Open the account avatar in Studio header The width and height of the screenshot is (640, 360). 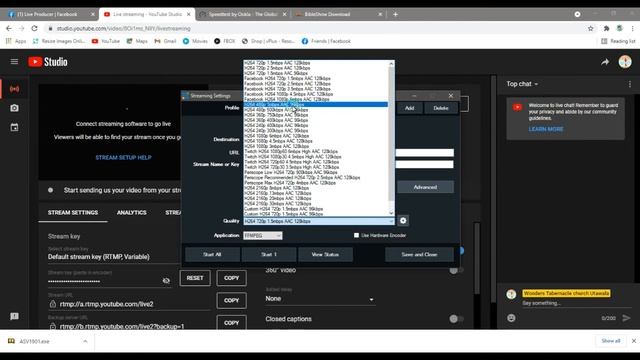[625, 62]
